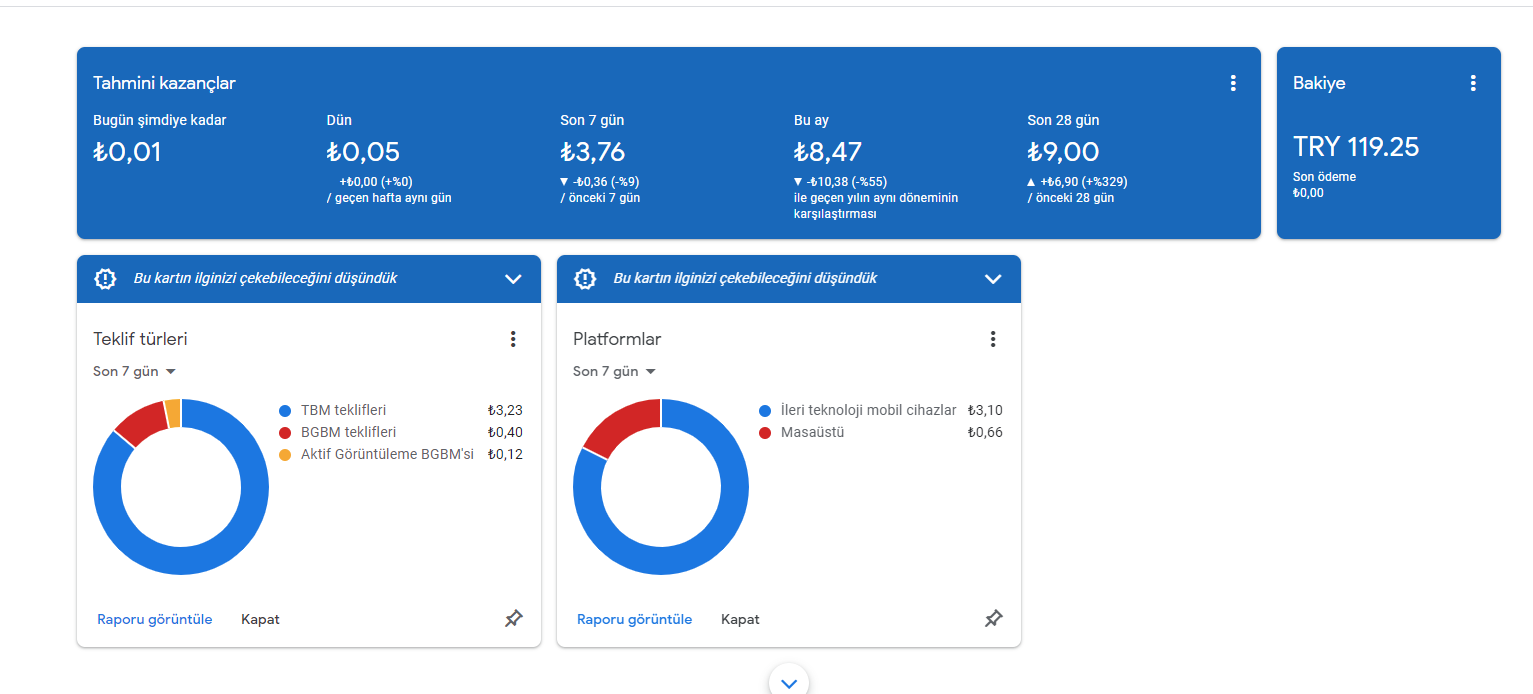Pin the Platformlar card
The image size is (1533, 694).
click(x=993, y=619)
